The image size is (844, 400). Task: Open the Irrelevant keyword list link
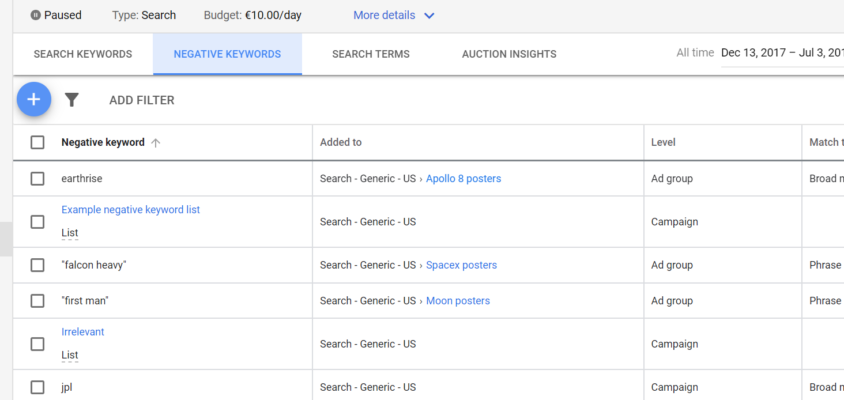click(x=82, y=332)
